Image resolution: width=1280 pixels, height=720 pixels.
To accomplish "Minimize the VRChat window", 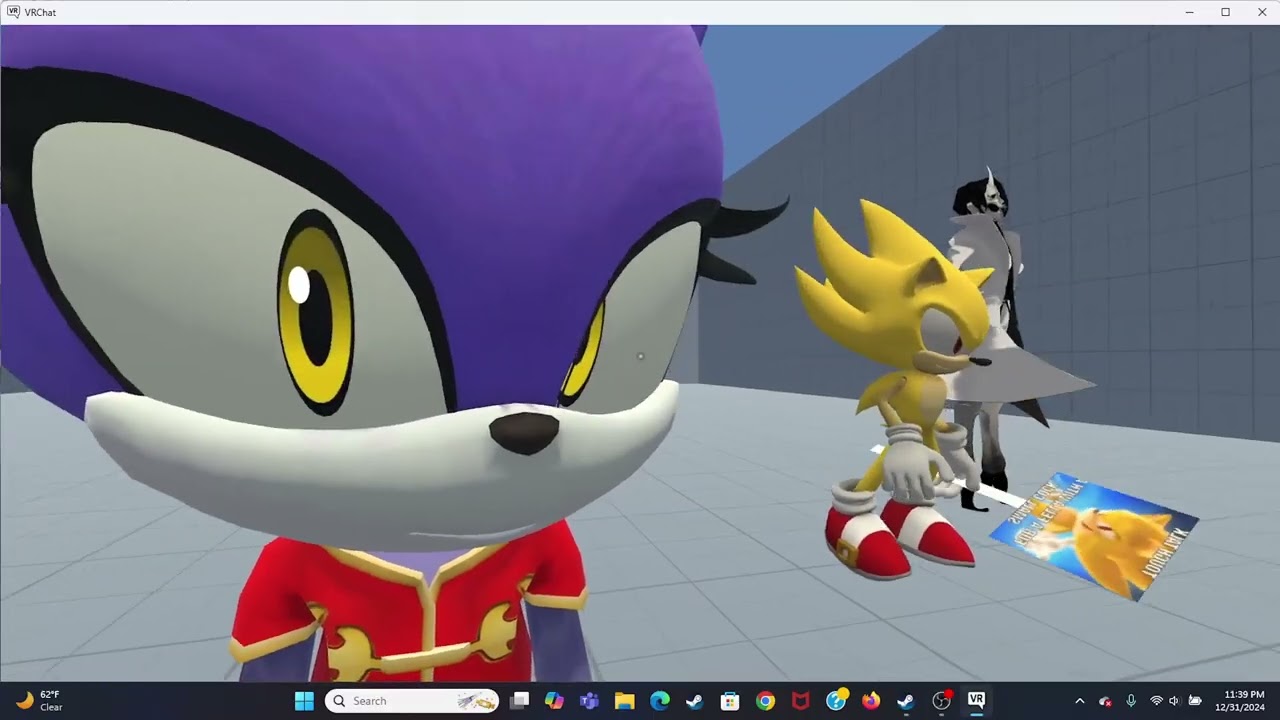I will tap(1189, 12).
